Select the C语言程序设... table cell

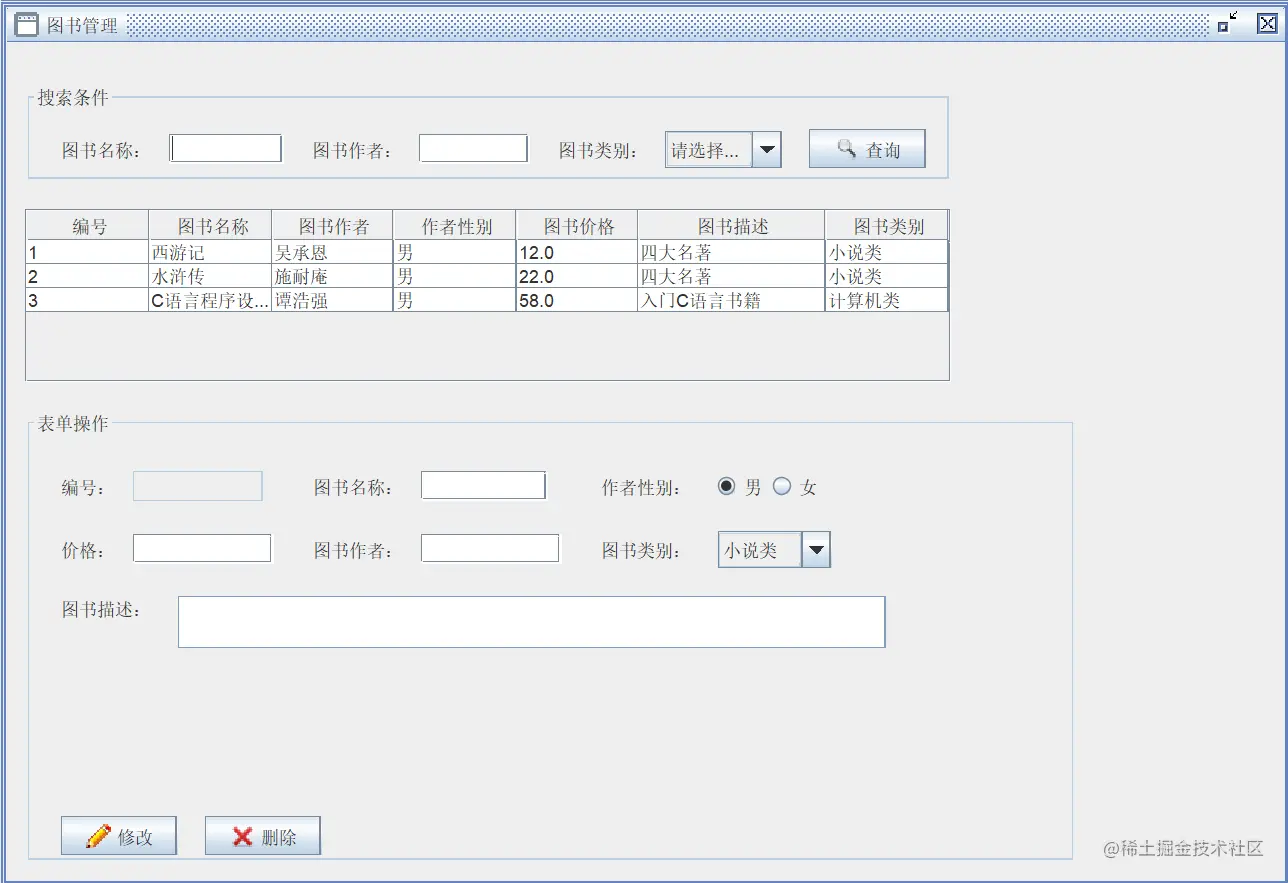(x=211, y=300)
